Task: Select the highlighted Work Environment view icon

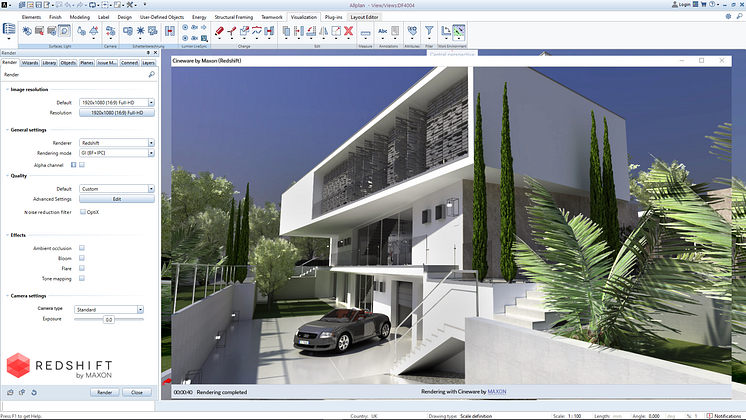Action: pos(458,31)
